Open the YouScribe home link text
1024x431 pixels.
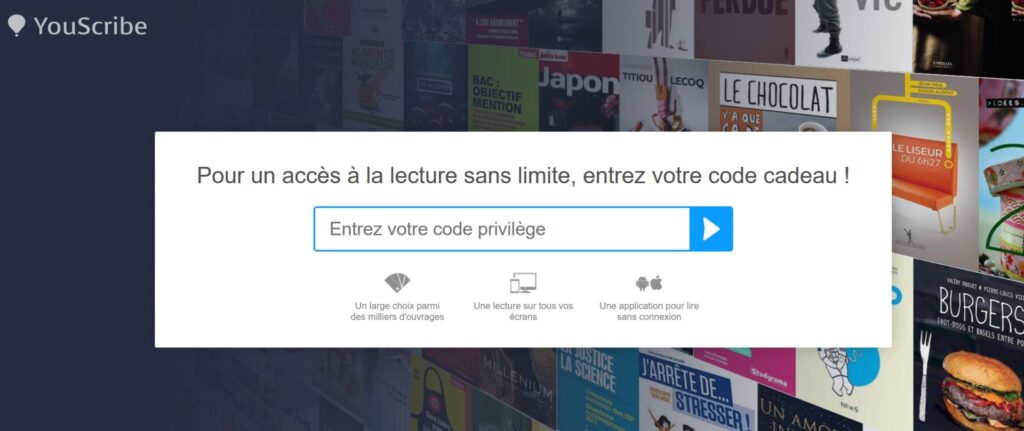tap(90, 26)
